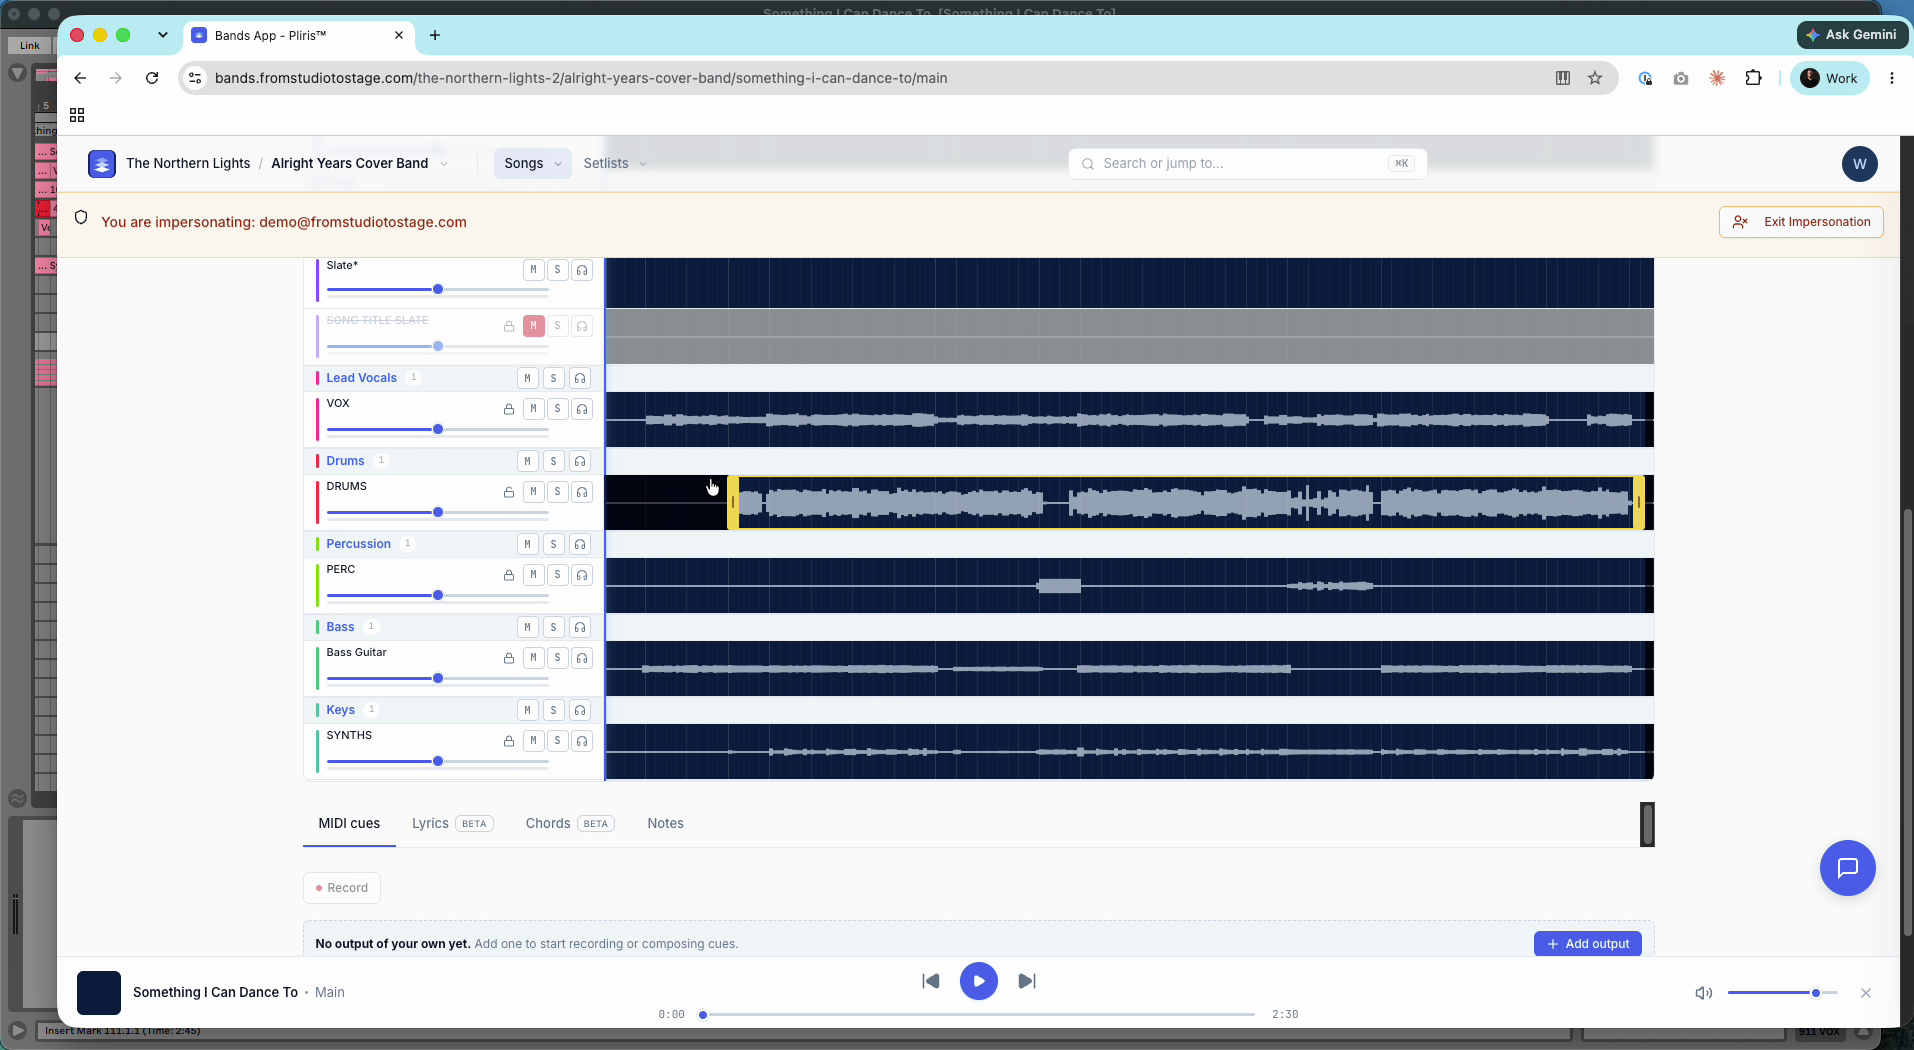Click the lock icon on PERC track
Image resolution: width=1914 pixels, height=1050 pixels.
(509, 575)
